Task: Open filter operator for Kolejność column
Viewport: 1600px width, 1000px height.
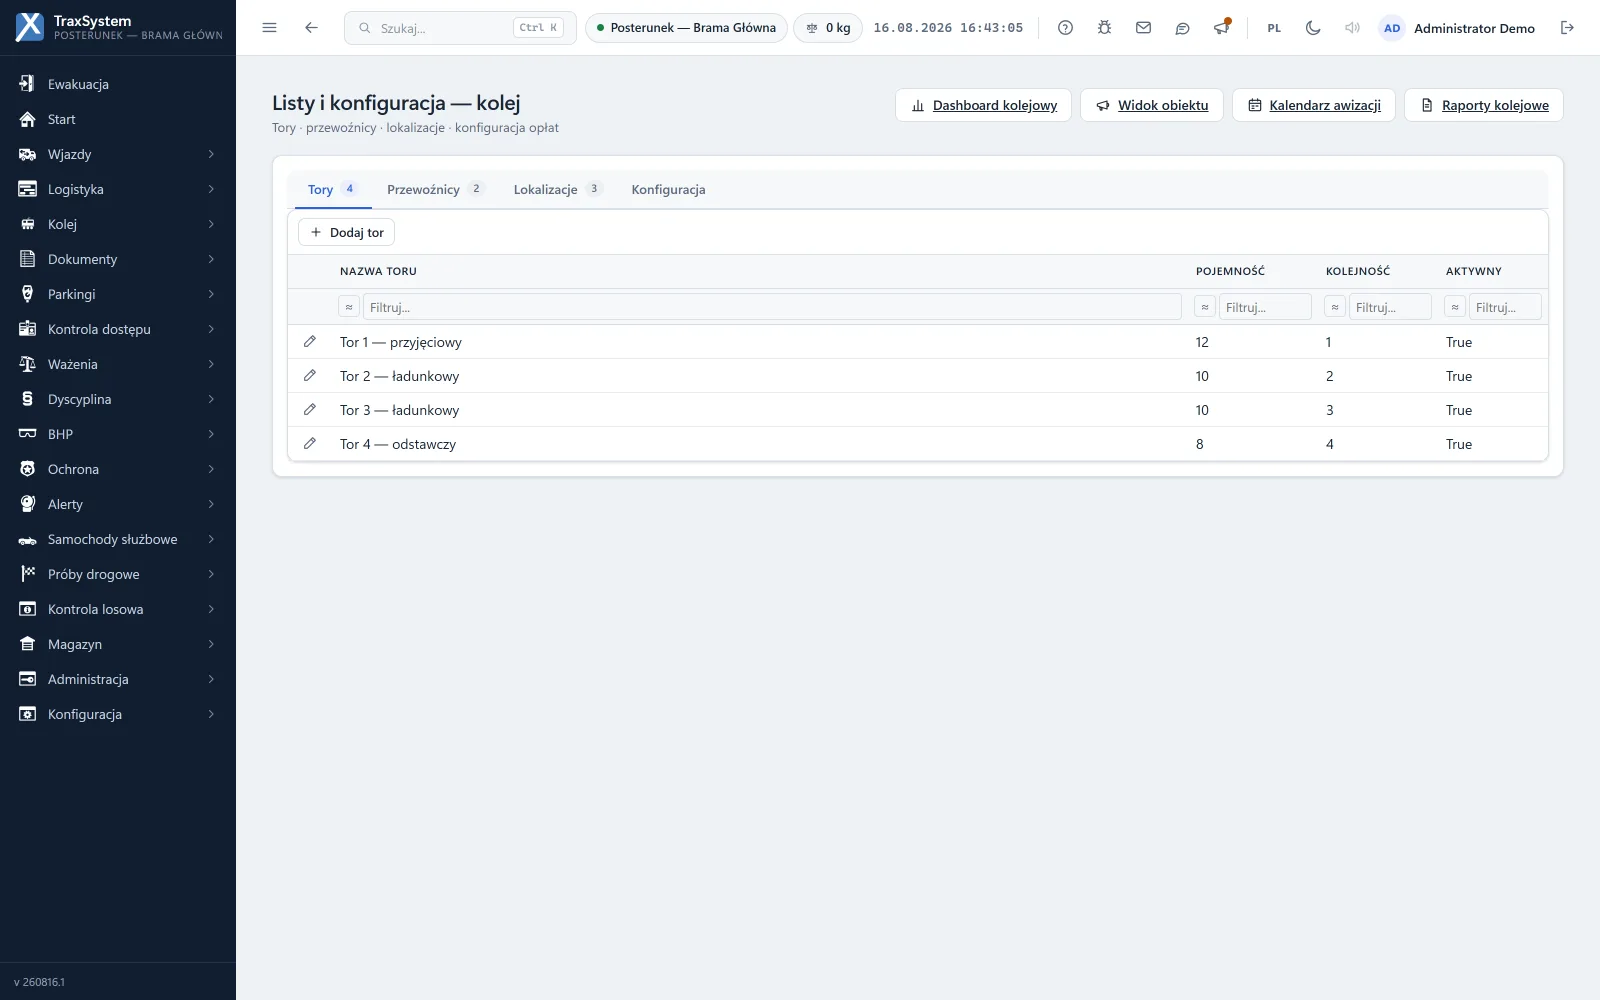Action: (1335, 307)
